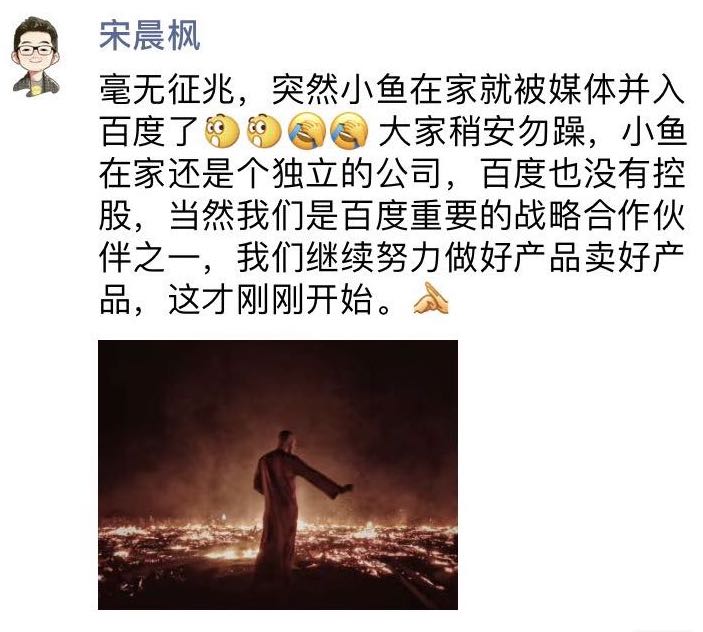The height and width of the screenshot is (632, 703).
Task: Click the second shocked-face emoji
Action: (x=264, y=131)
